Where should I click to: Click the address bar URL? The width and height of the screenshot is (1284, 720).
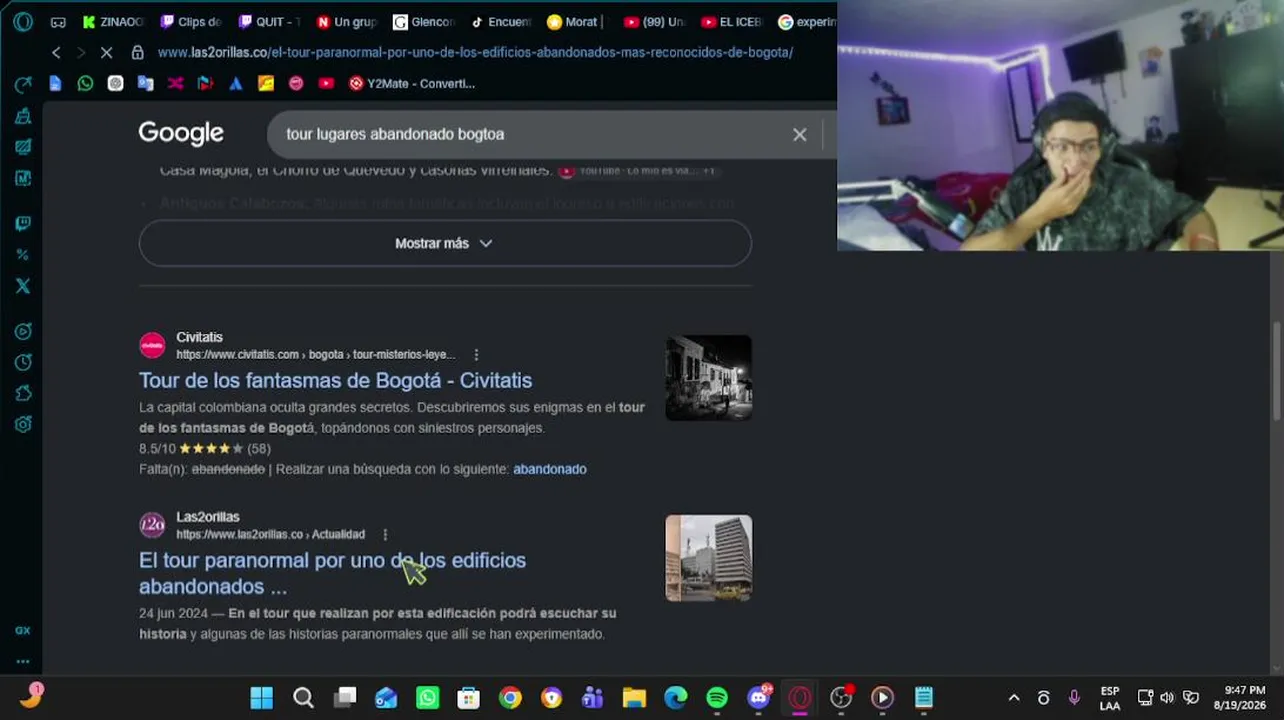pyautogui.click(x=475, y=52)
